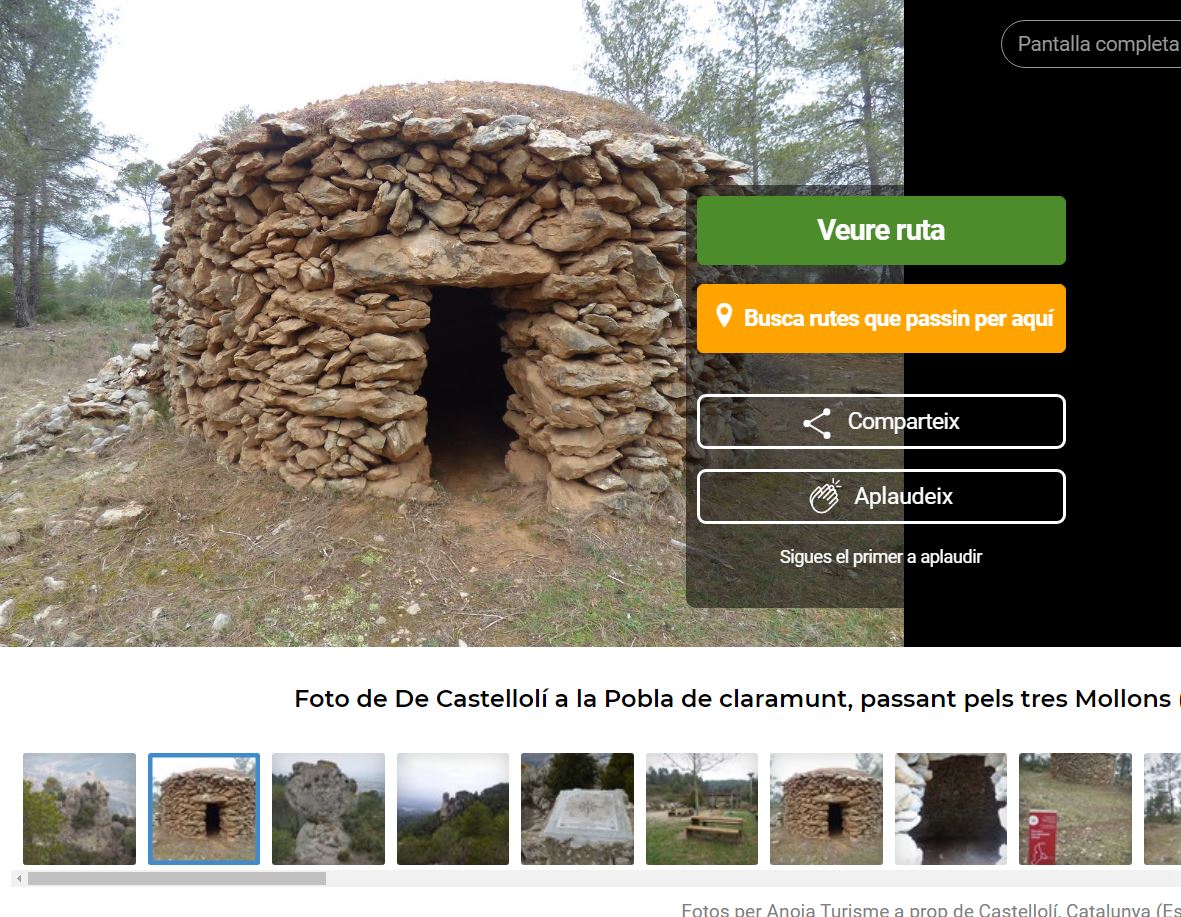Click the Comparteix button label
The image size is (1181, 917).
click(x=903, y=421)
